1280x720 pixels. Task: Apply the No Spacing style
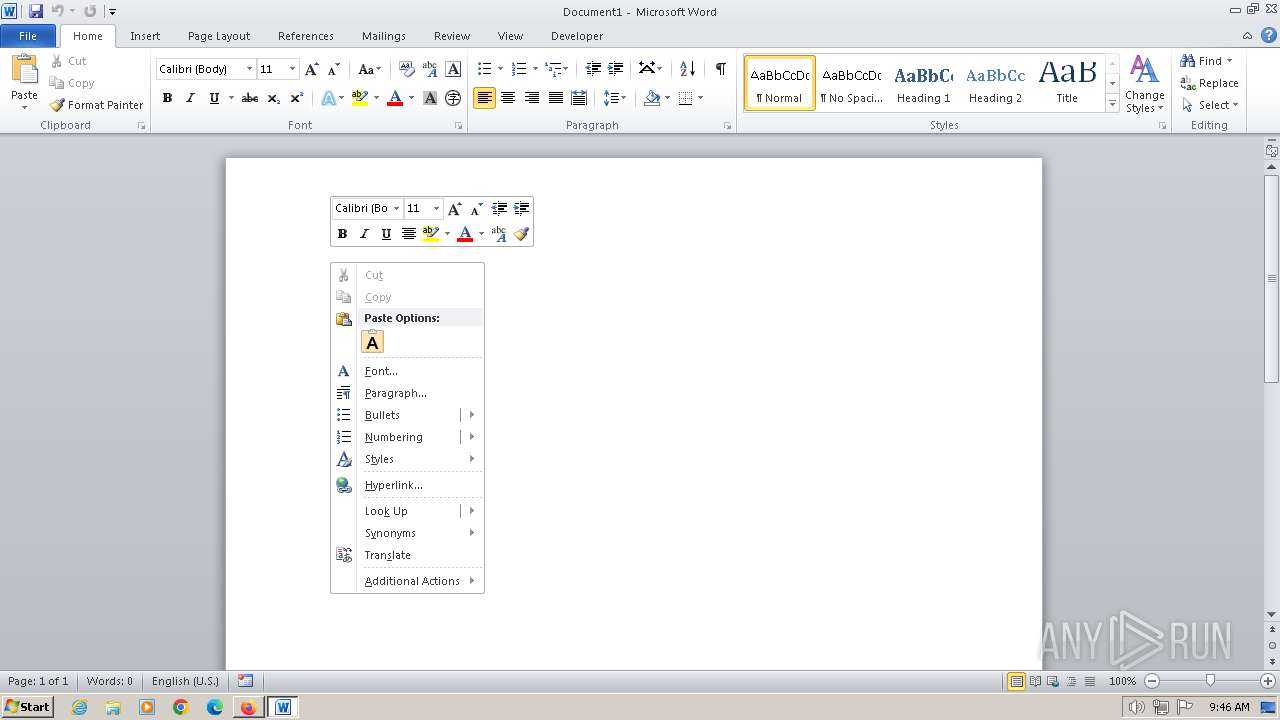tap(851, 83)
